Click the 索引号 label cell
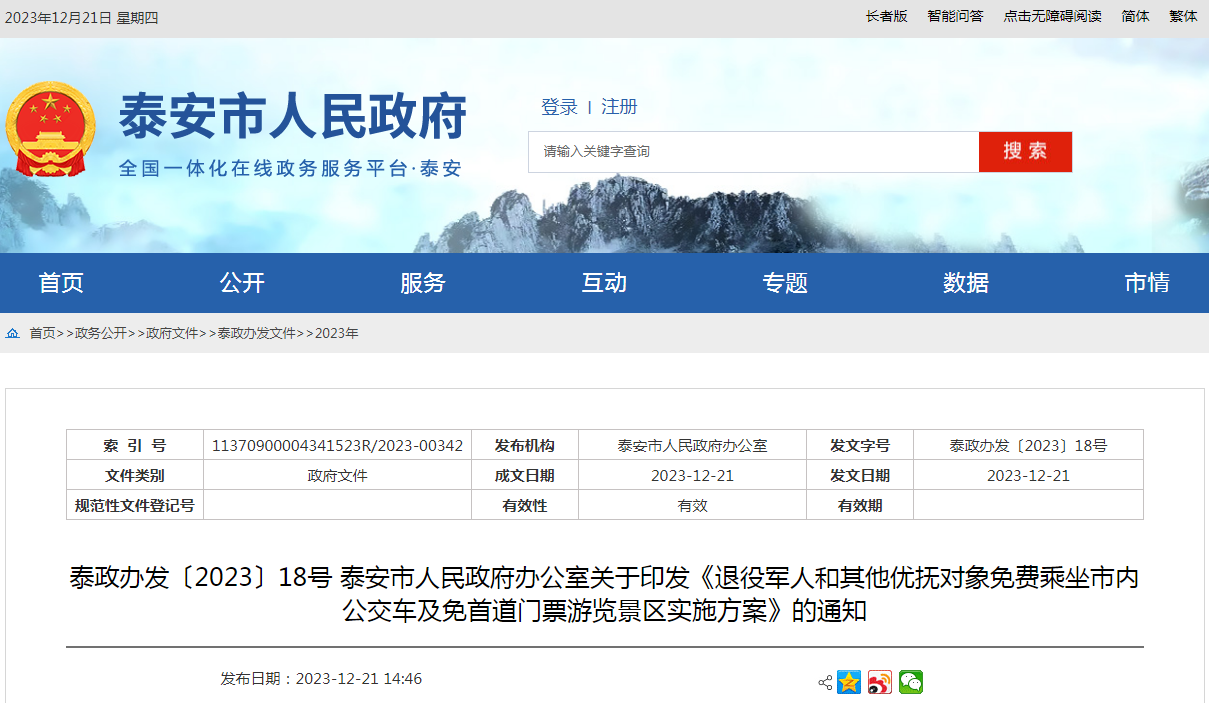 pos(135,445)
